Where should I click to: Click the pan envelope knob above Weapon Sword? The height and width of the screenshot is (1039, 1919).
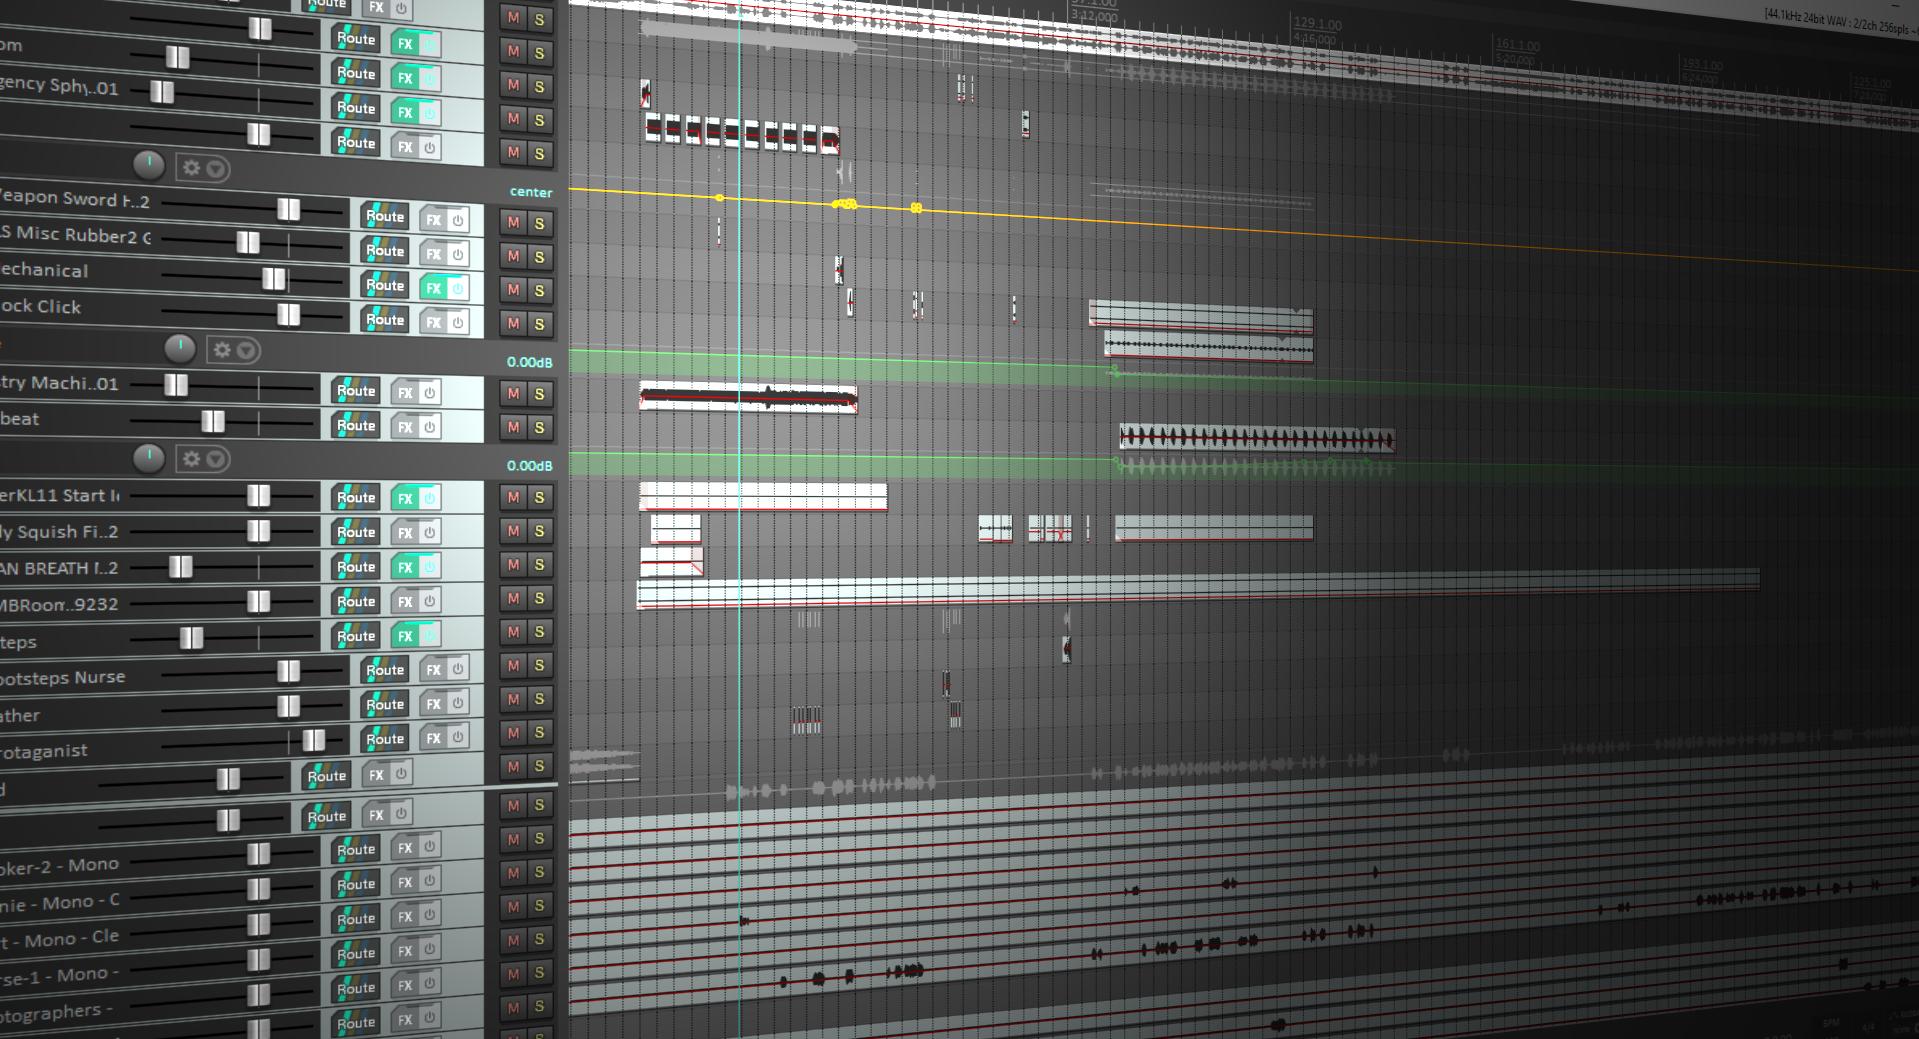point(148,165)
